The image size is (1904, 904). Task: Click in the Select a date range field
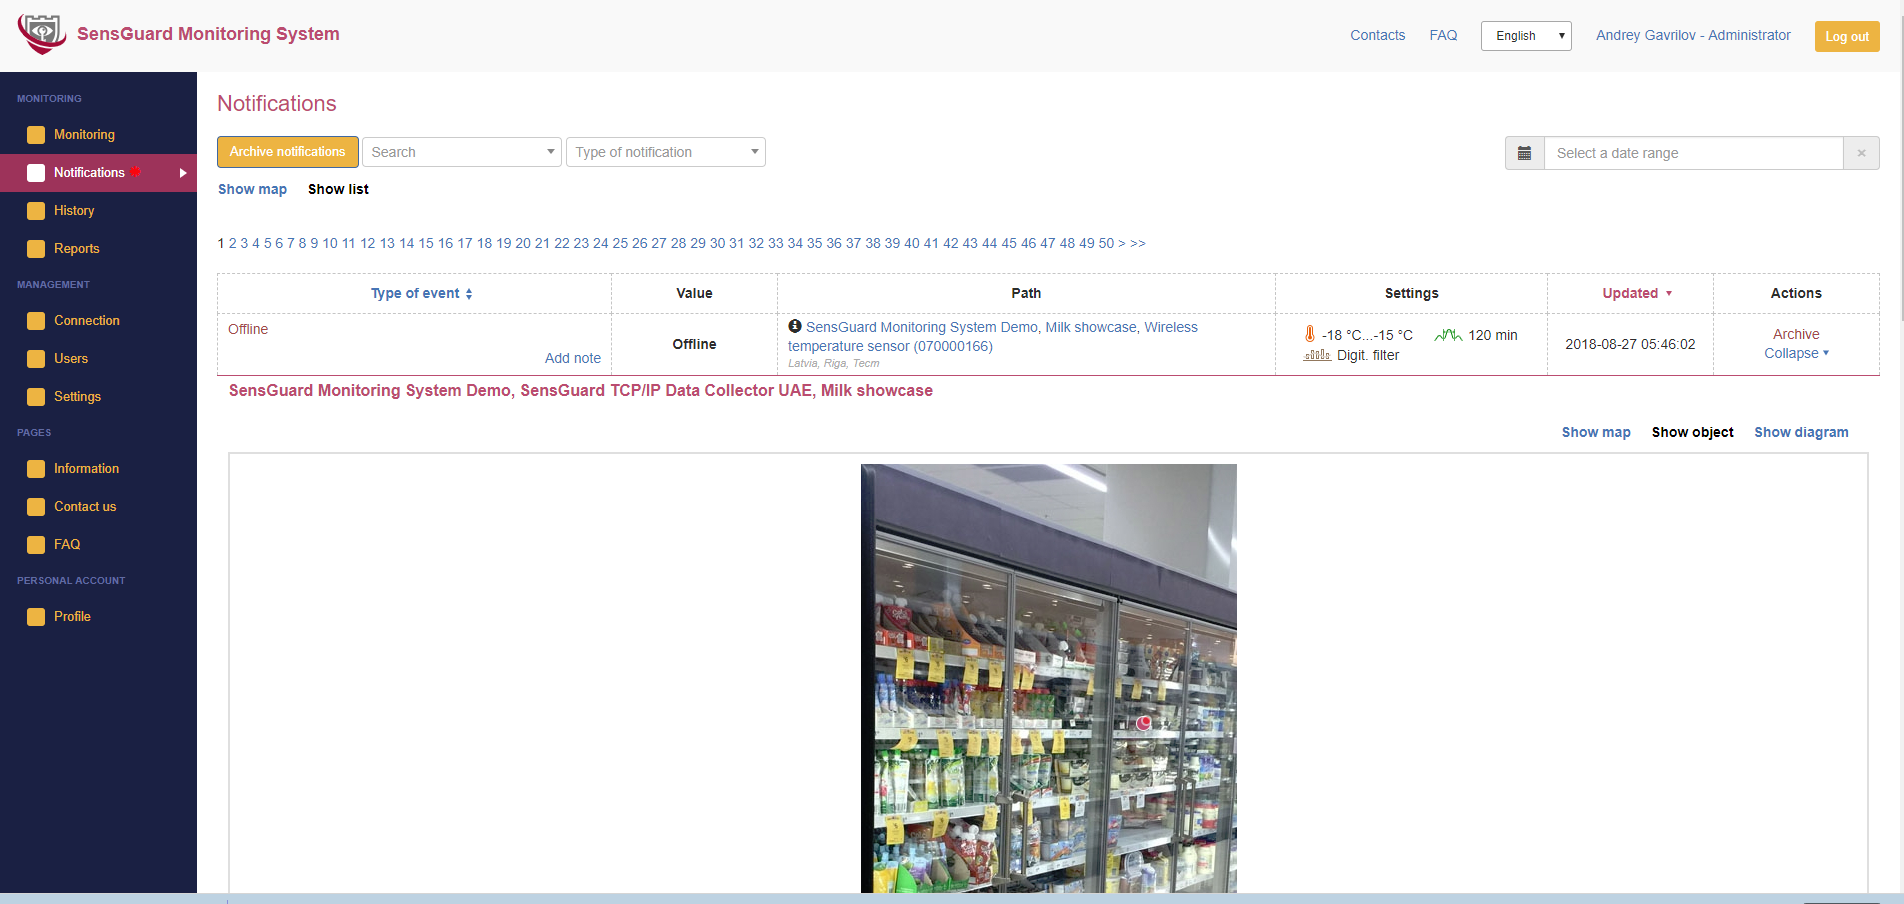coord(1693,153)
